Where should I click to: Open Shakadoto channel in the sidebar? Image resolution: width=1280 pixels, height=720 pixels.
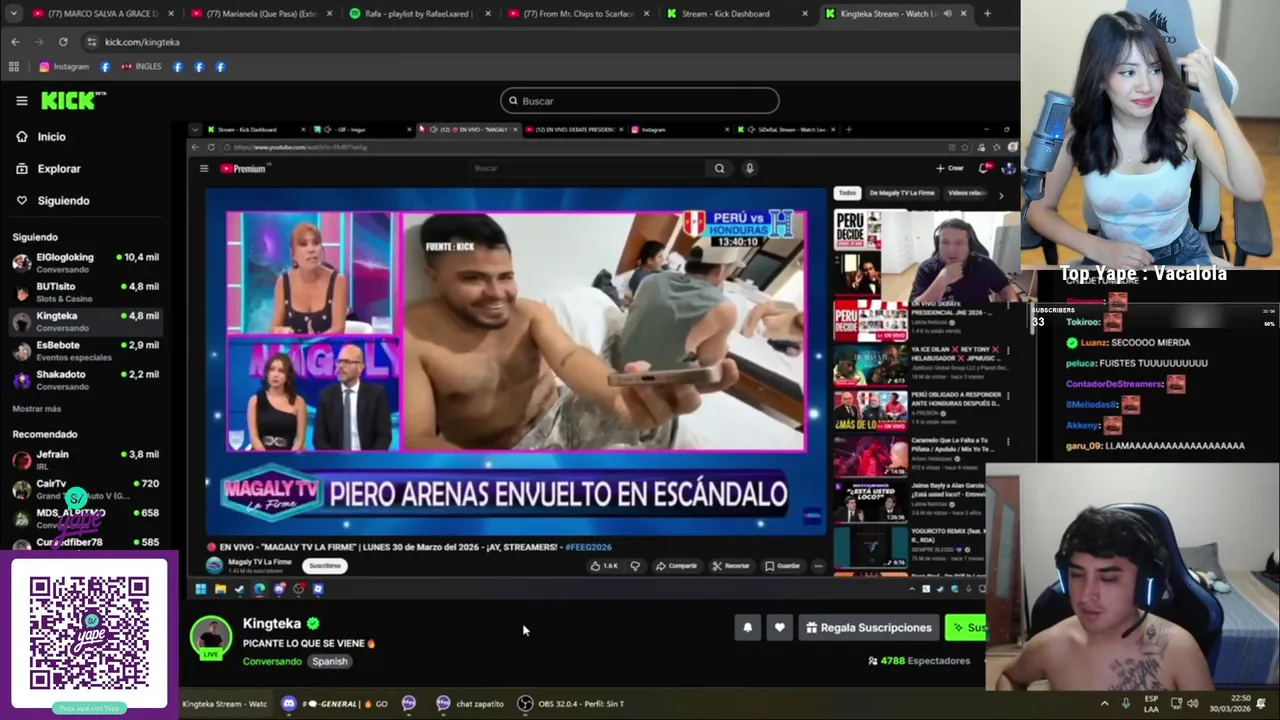(85, 380)
